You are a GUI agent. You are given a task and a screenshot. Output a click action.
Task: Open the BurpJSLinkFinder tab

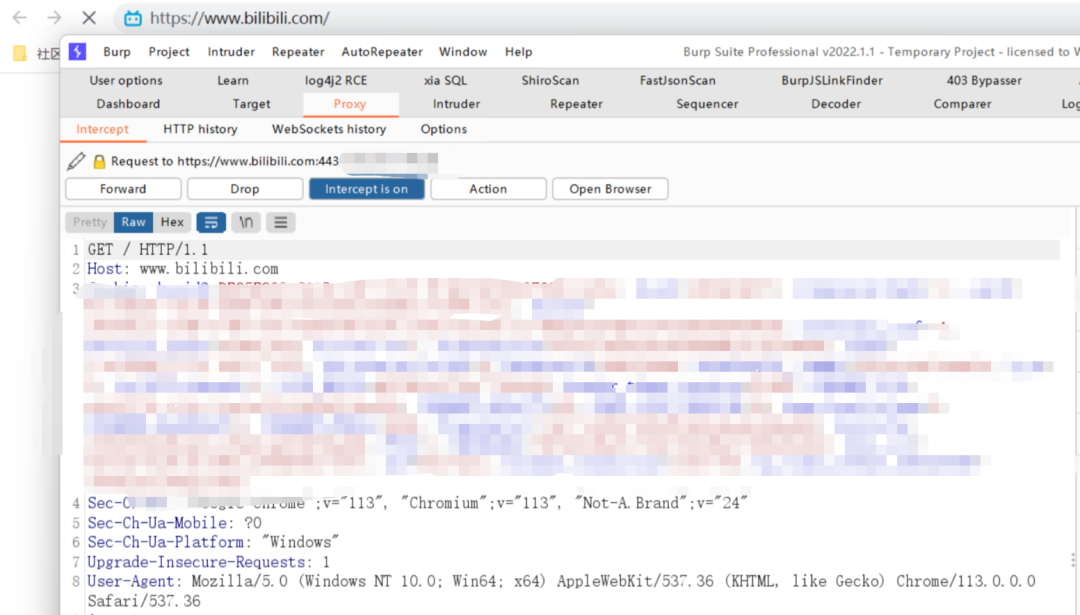(x=832, y=81)
